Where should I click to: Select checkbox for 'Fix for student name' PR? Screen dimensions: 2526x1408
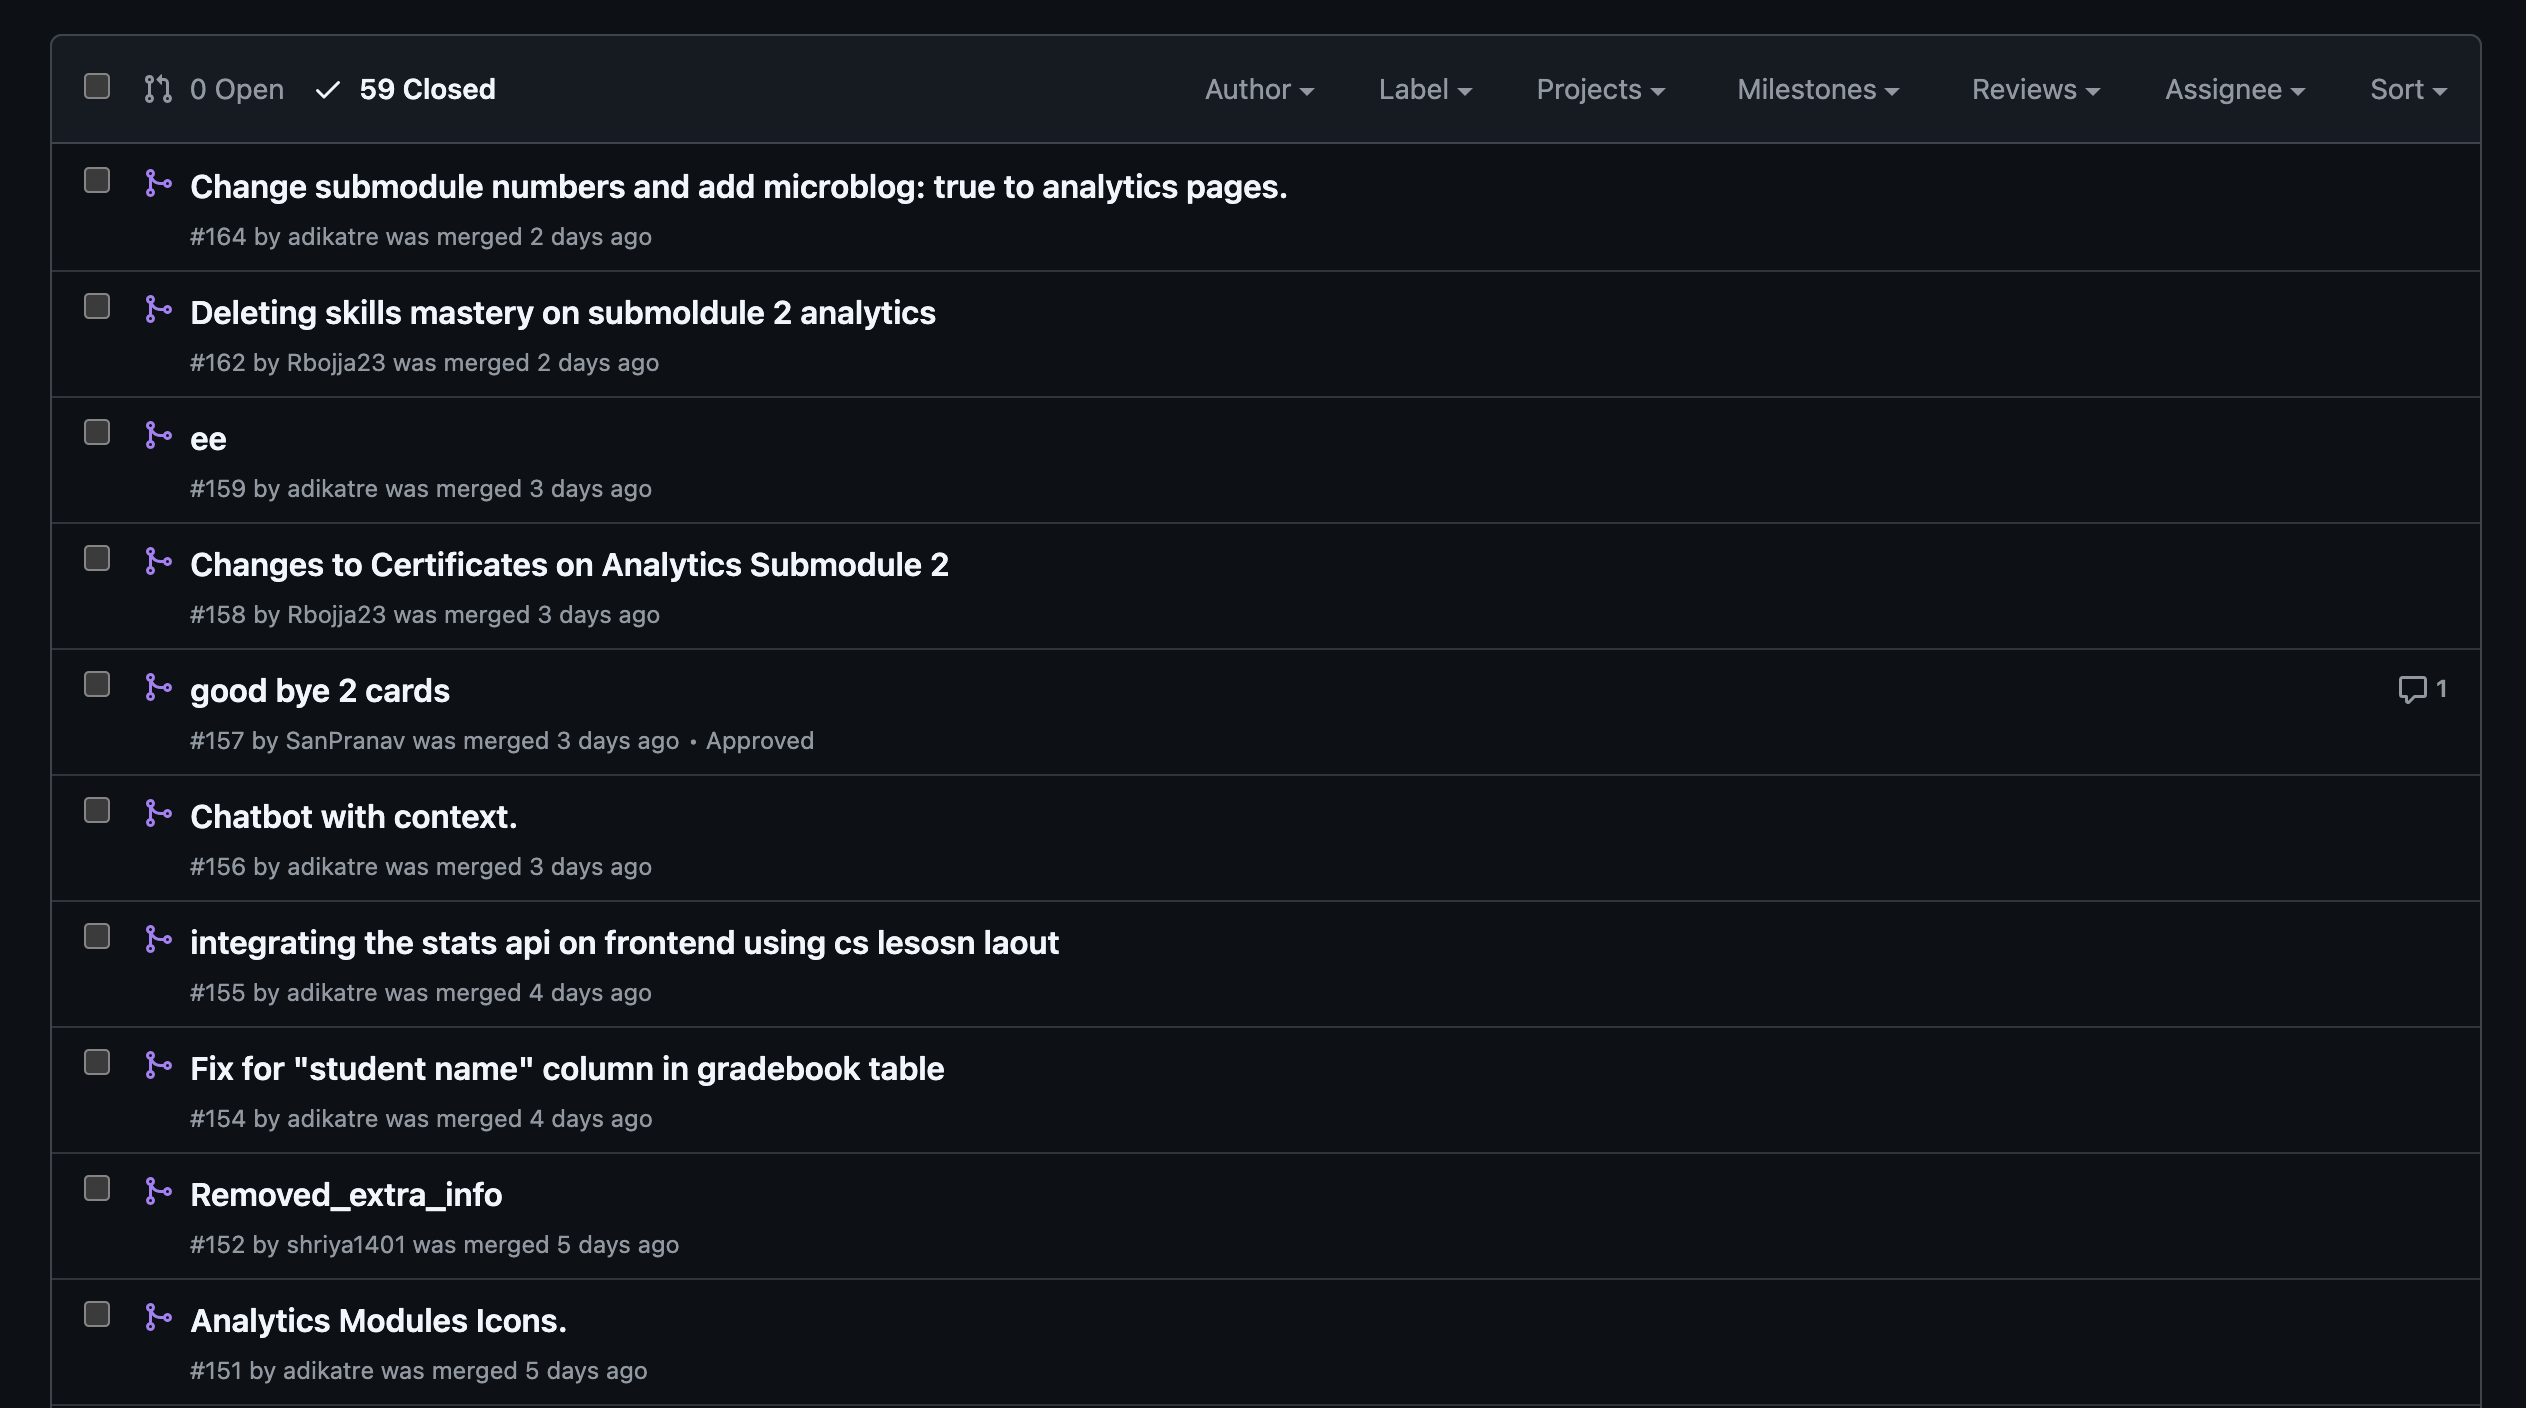tap(97, 1063)
